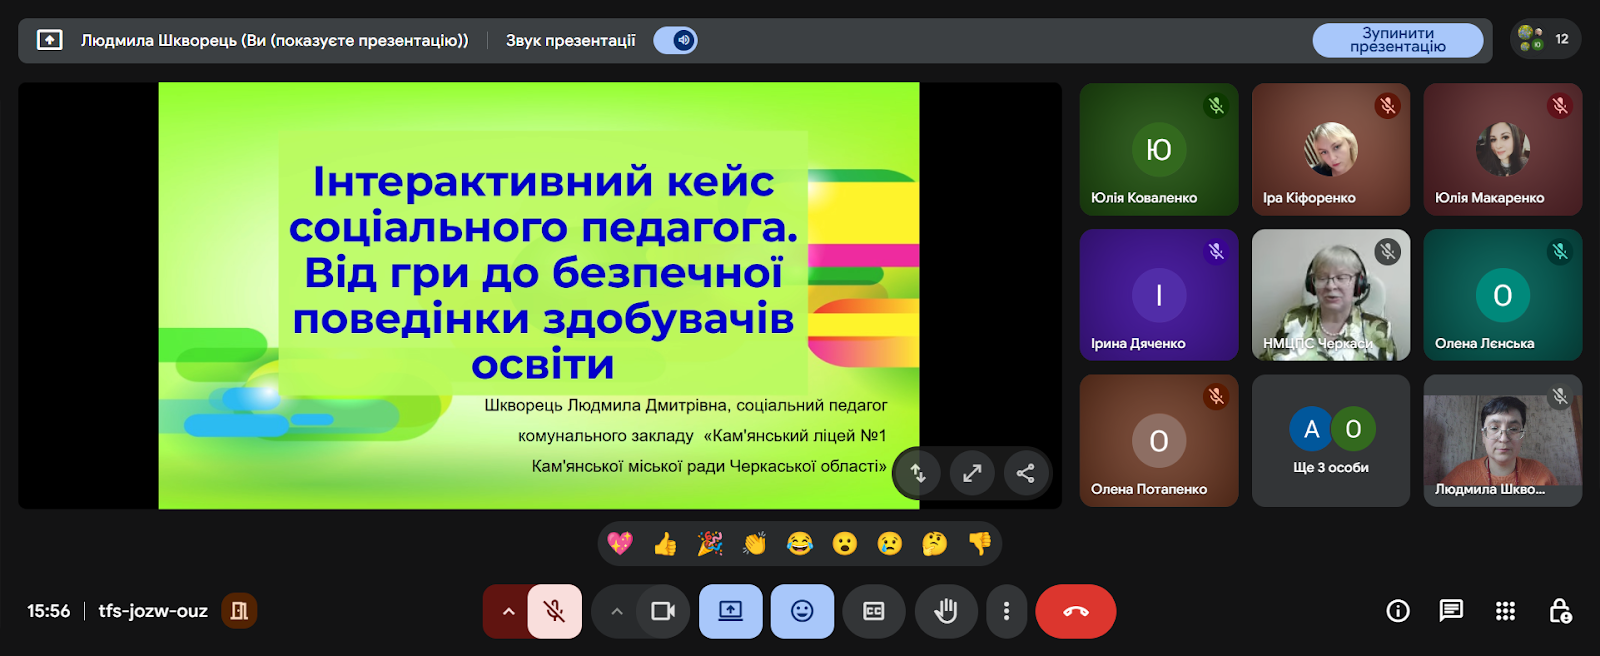Expand video settings chevron
Image resolution: width=1600 pixels, height=656 pixels.
point(617,611)
